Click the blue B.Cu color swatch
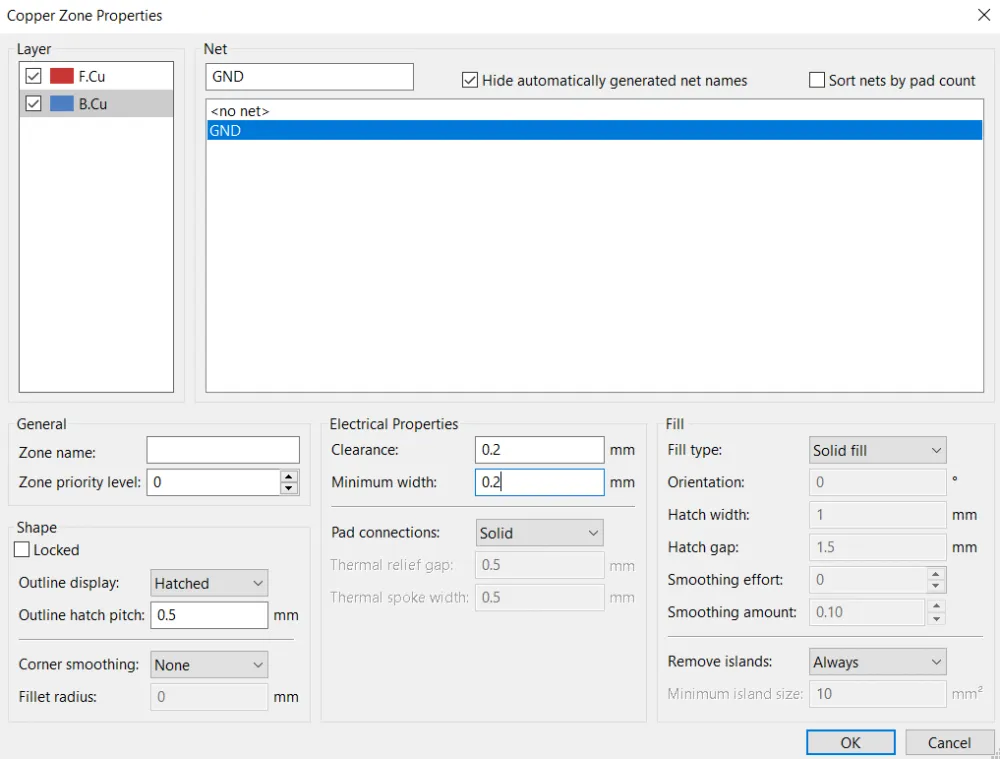This screenshot has width=1000, height=759. [62, 103]
